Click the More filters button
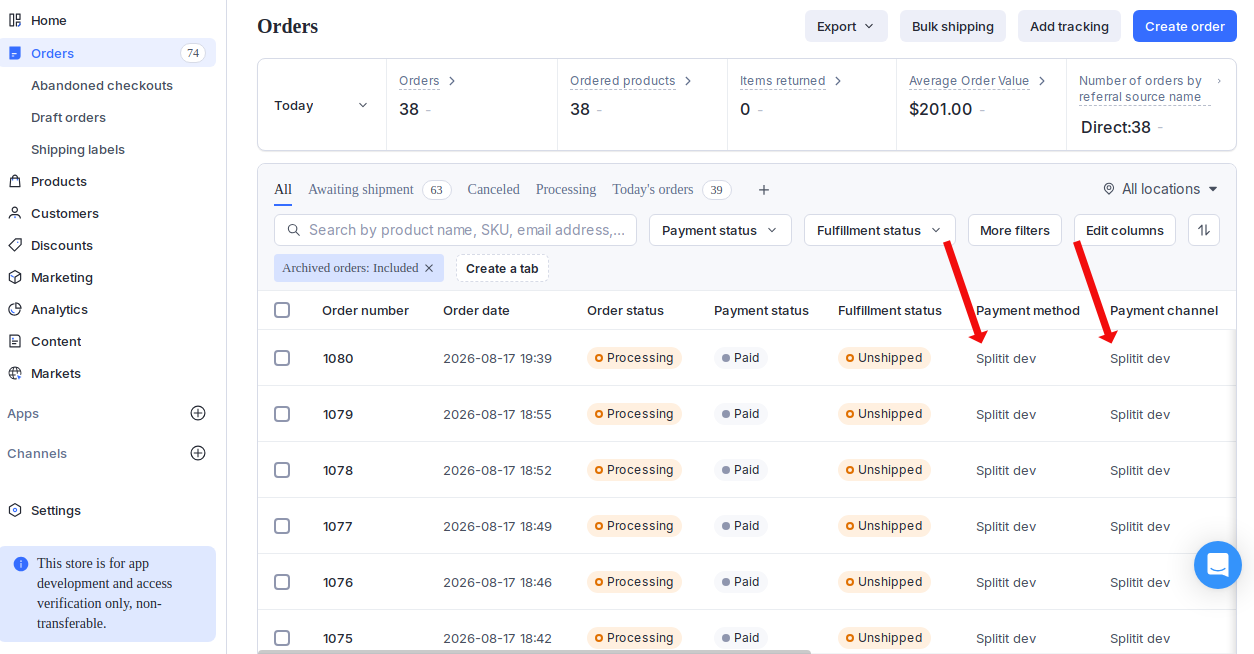The height and width of the screenshot is (654, 1254). (1015, 230)
